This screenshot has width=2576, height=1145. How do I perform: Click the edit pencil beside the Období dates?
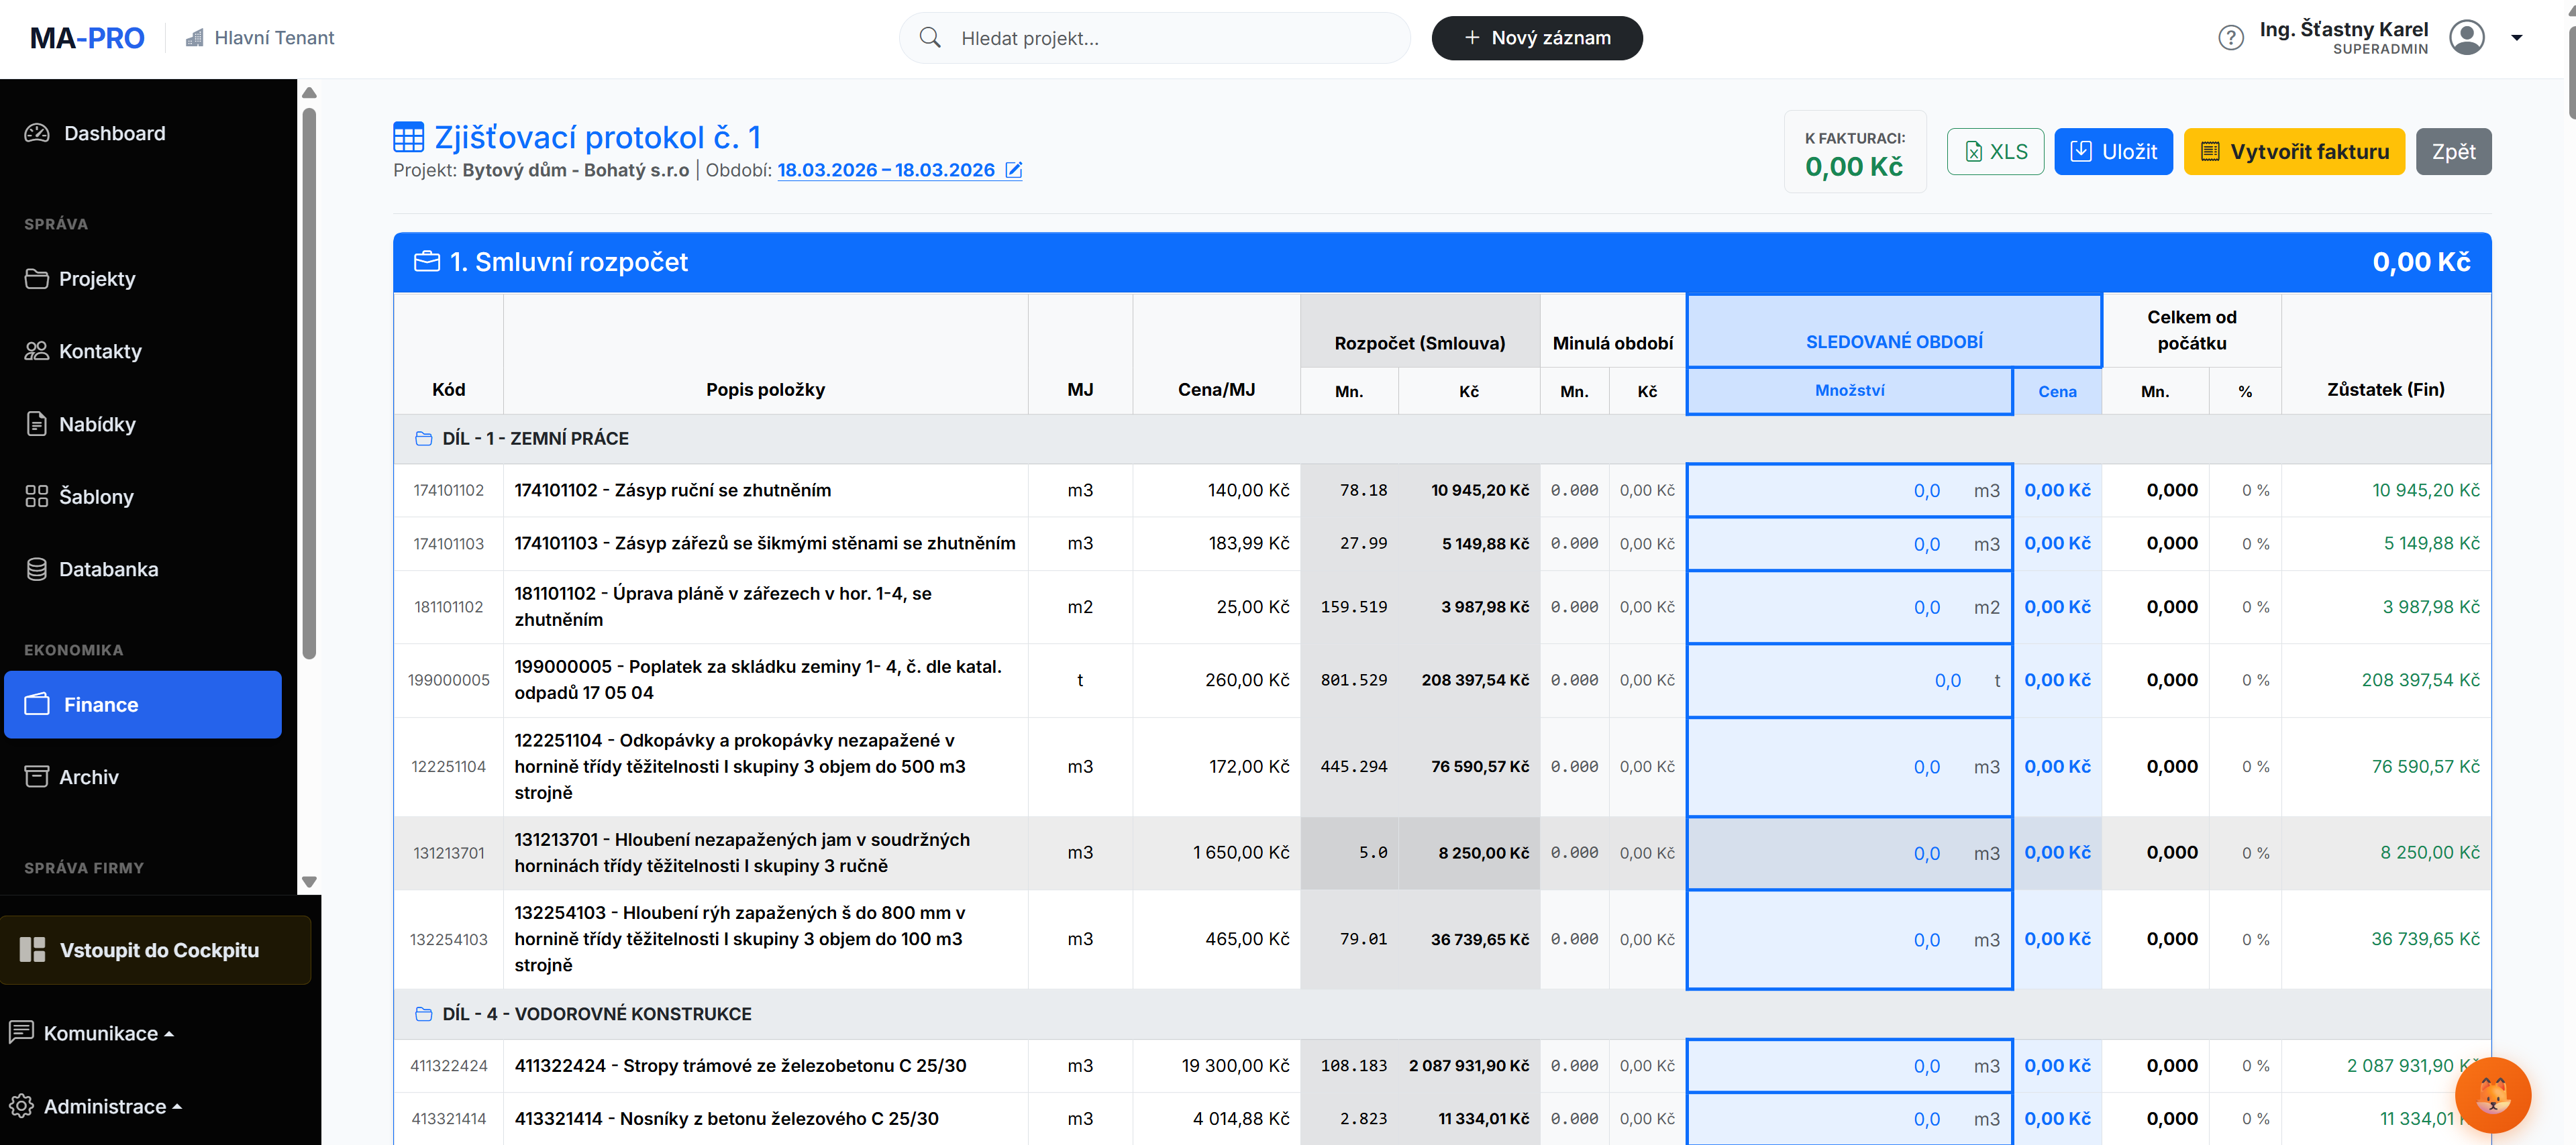(1013, 170)
